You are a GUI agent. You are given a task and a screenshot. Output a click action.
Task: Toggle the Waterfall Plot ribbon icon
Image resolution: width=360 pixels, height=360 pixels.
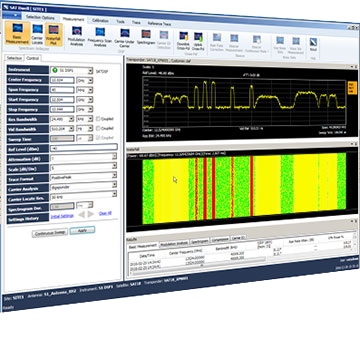tap(53, 35)
